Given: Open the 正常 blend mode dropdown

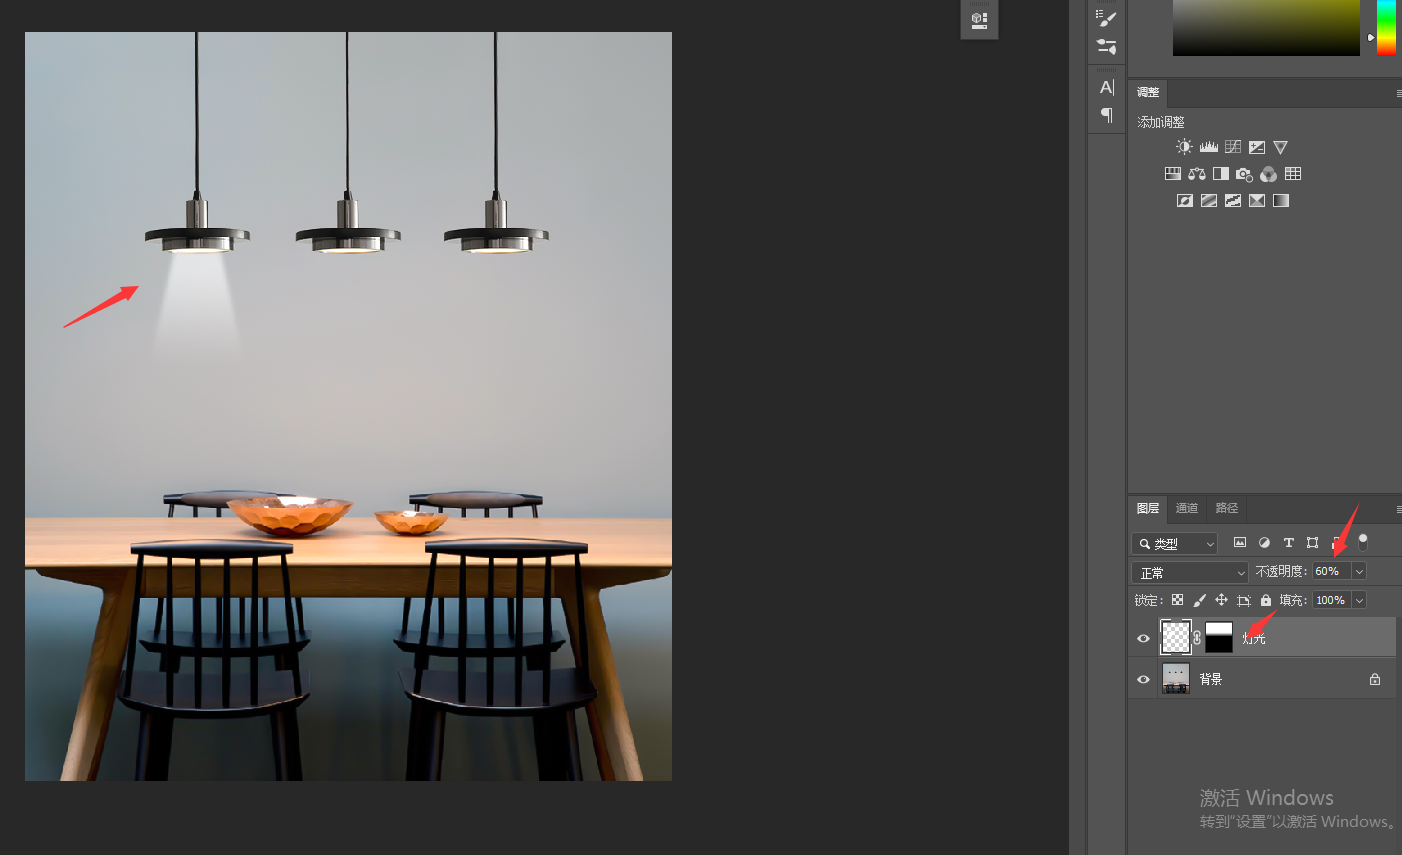Looking at the screenshot, I should 1190,572.
